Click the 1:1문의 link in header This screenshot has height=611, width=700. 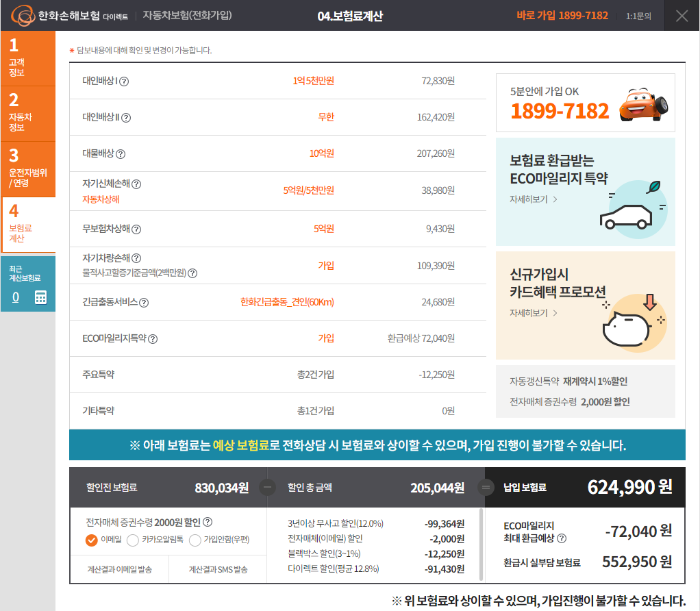[638, 16]
